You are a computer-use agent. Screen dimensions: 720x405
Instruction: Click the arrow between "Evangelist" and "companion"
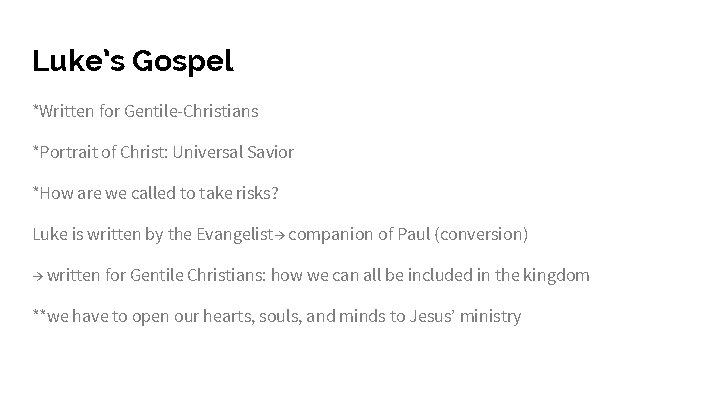280,236
